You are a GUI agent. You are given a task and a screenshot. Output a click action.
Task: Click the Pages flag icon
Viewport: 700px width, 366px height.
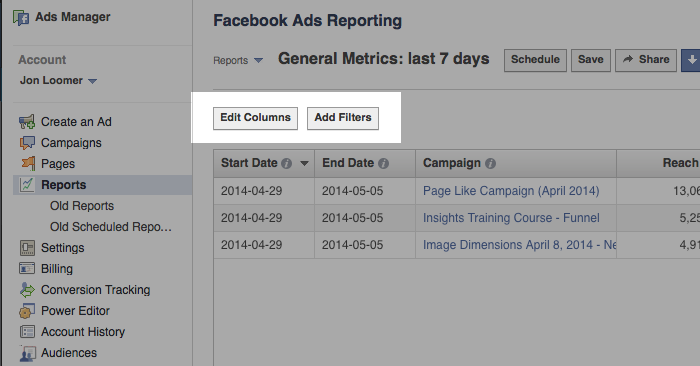tap(28, 163)
